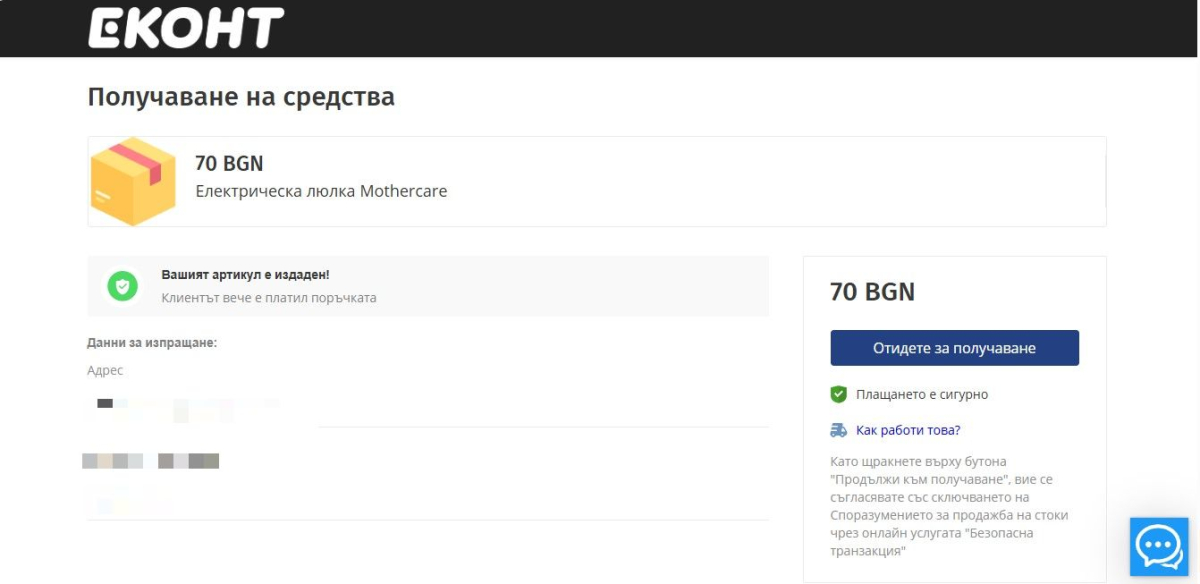
Task: Click the Данни за изпращане label
Action: pos(152,343)
